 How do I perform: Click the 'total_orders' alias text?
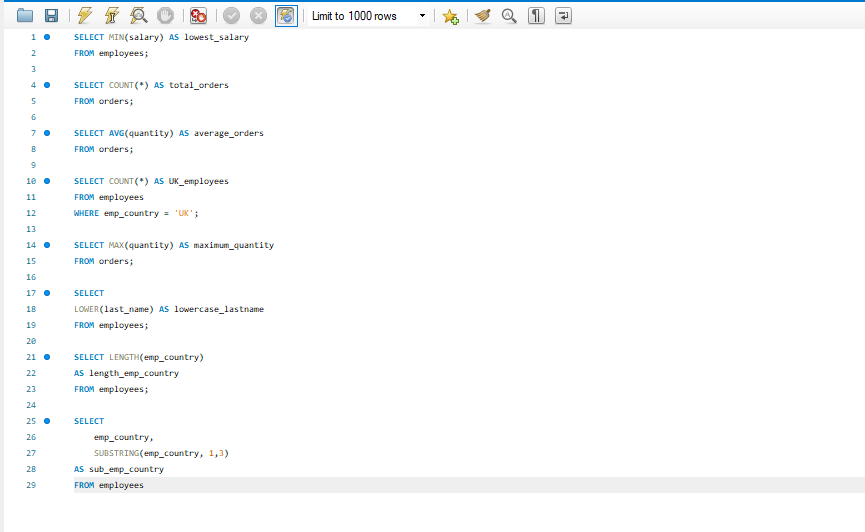click(x=199, y=85)
